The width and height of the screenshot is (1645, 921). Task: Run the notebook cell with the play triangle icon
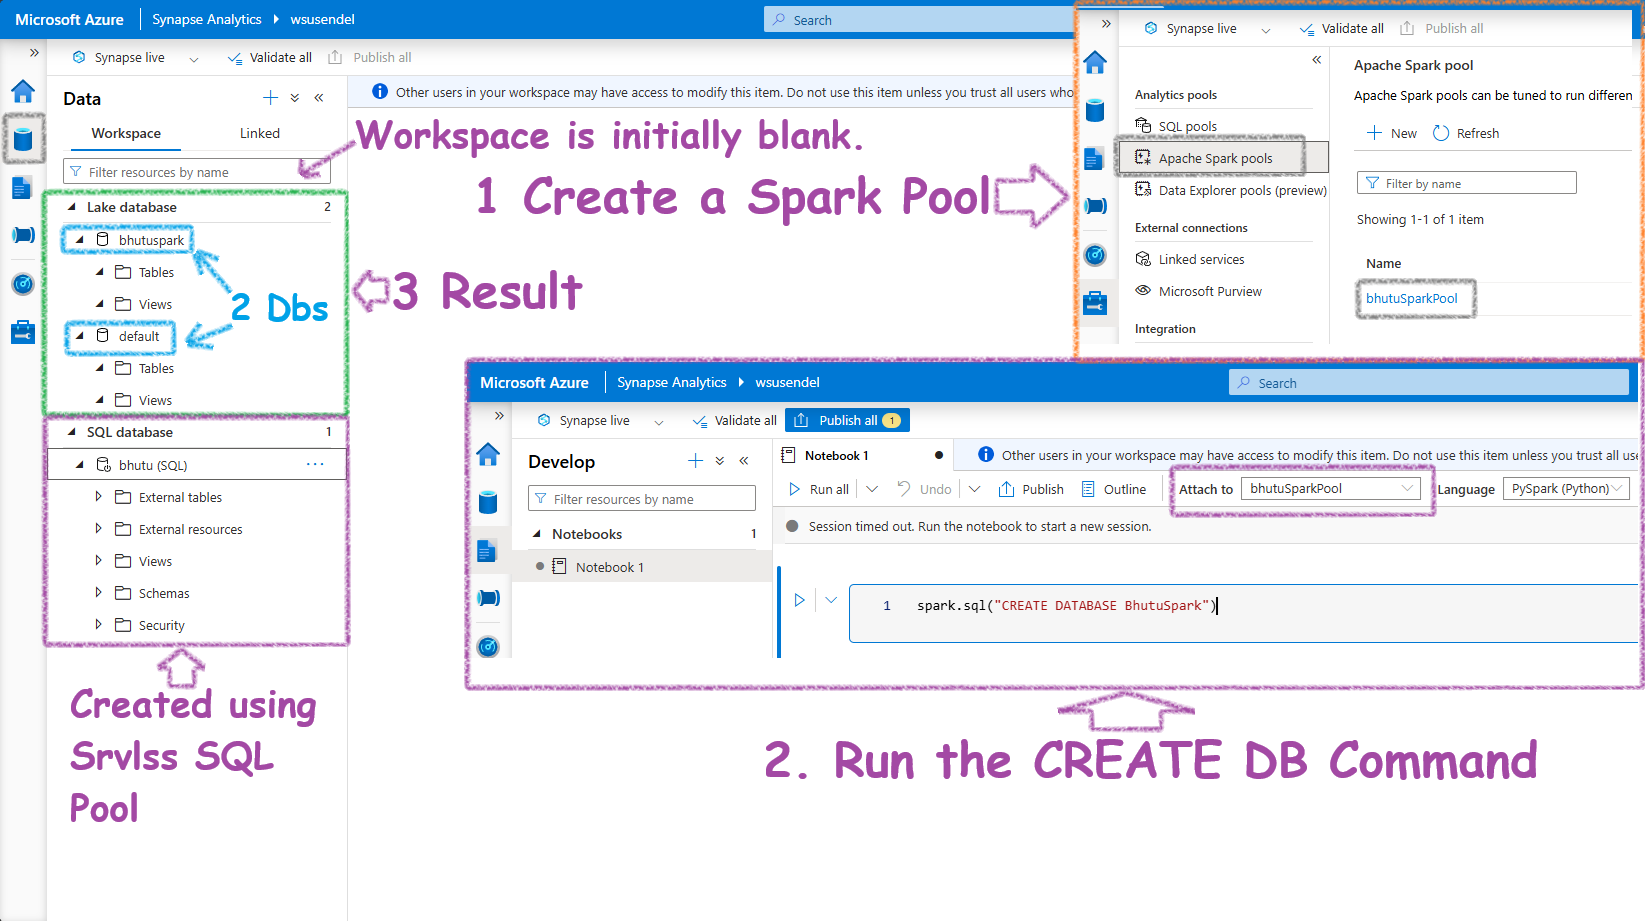tap(800, 600)
